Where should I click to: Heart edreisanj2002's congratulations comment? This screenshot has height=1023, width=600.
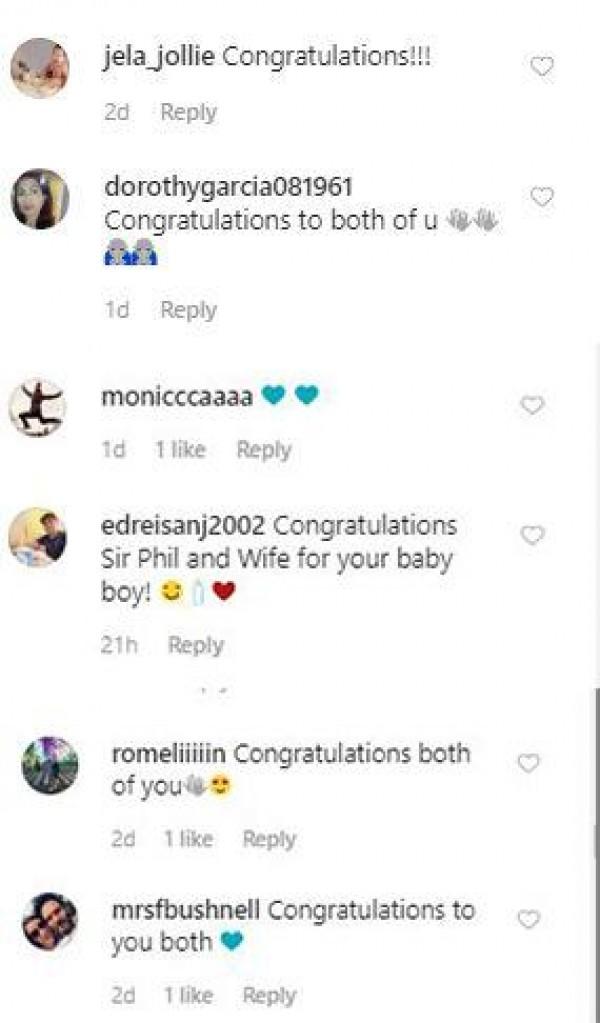(x=533, y=536)
